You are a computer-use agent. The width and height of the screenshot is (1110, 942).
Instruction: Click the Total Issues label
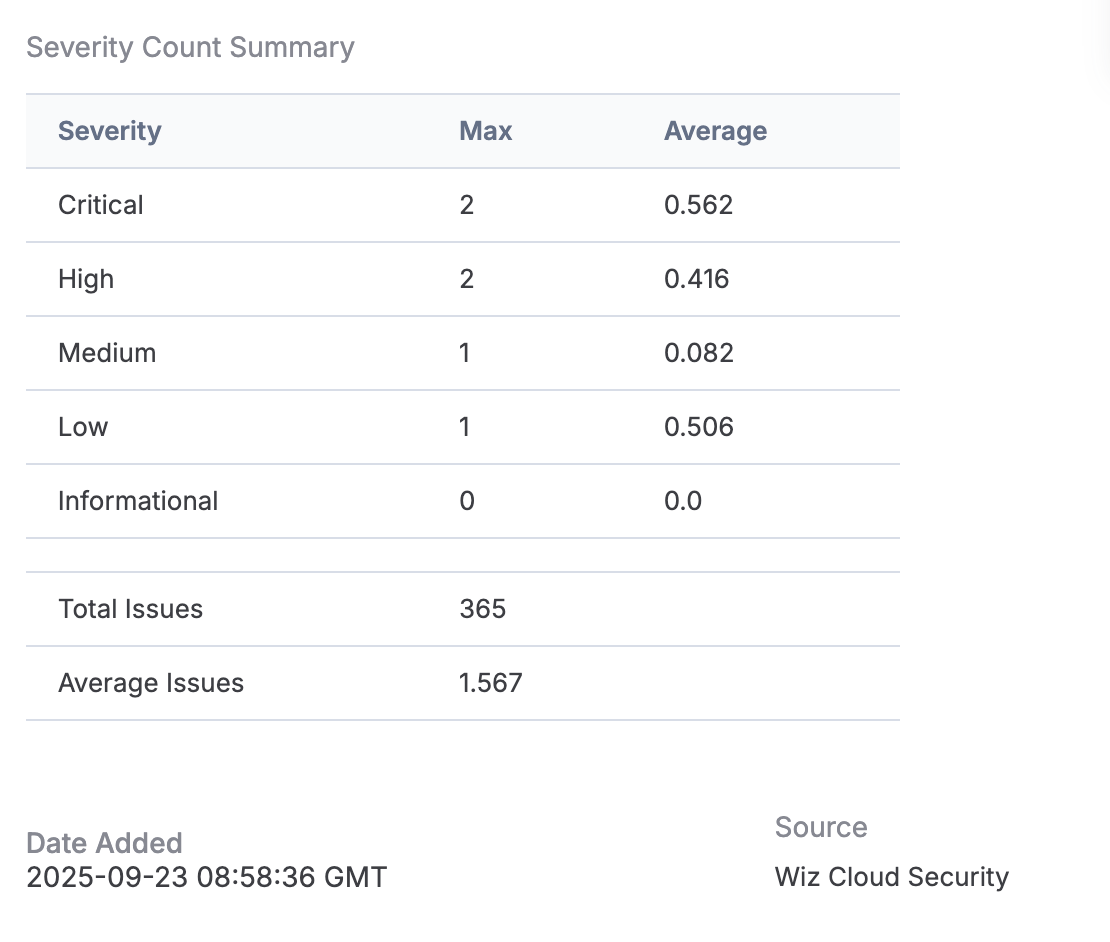click(x=130, y=609)
